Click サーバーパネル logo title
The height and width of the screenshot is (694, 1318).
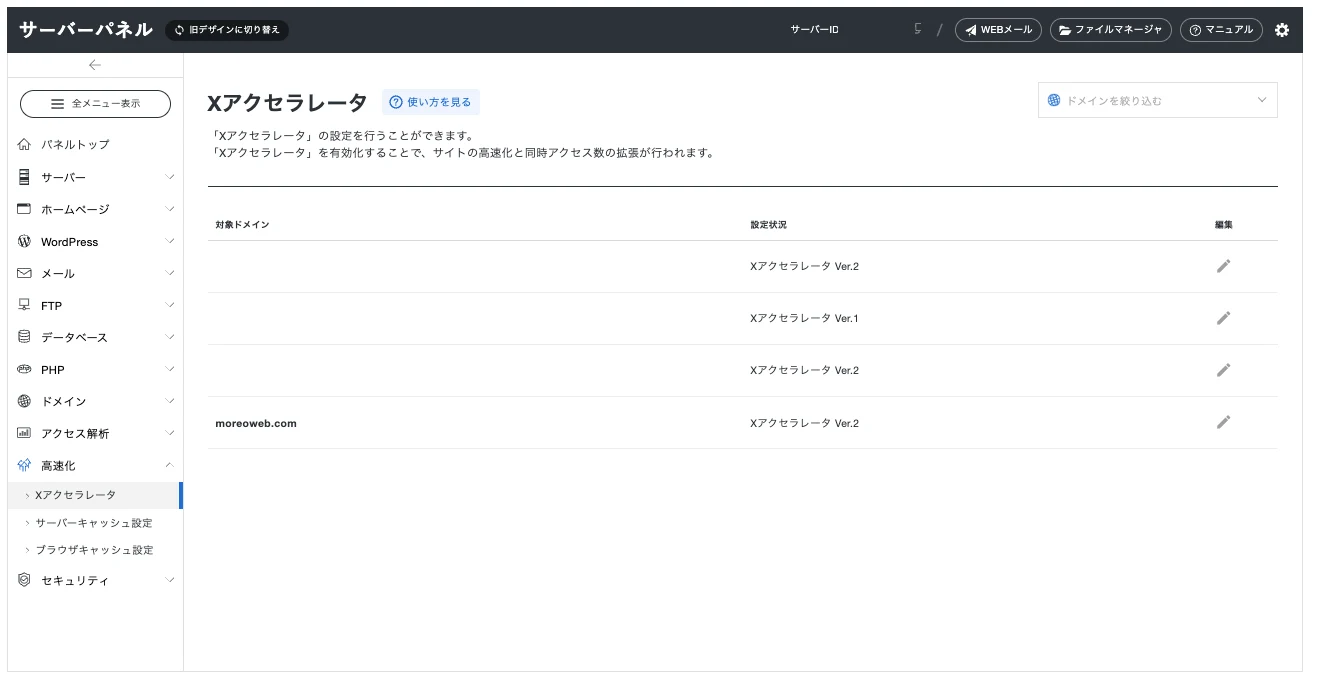point(86,30)
